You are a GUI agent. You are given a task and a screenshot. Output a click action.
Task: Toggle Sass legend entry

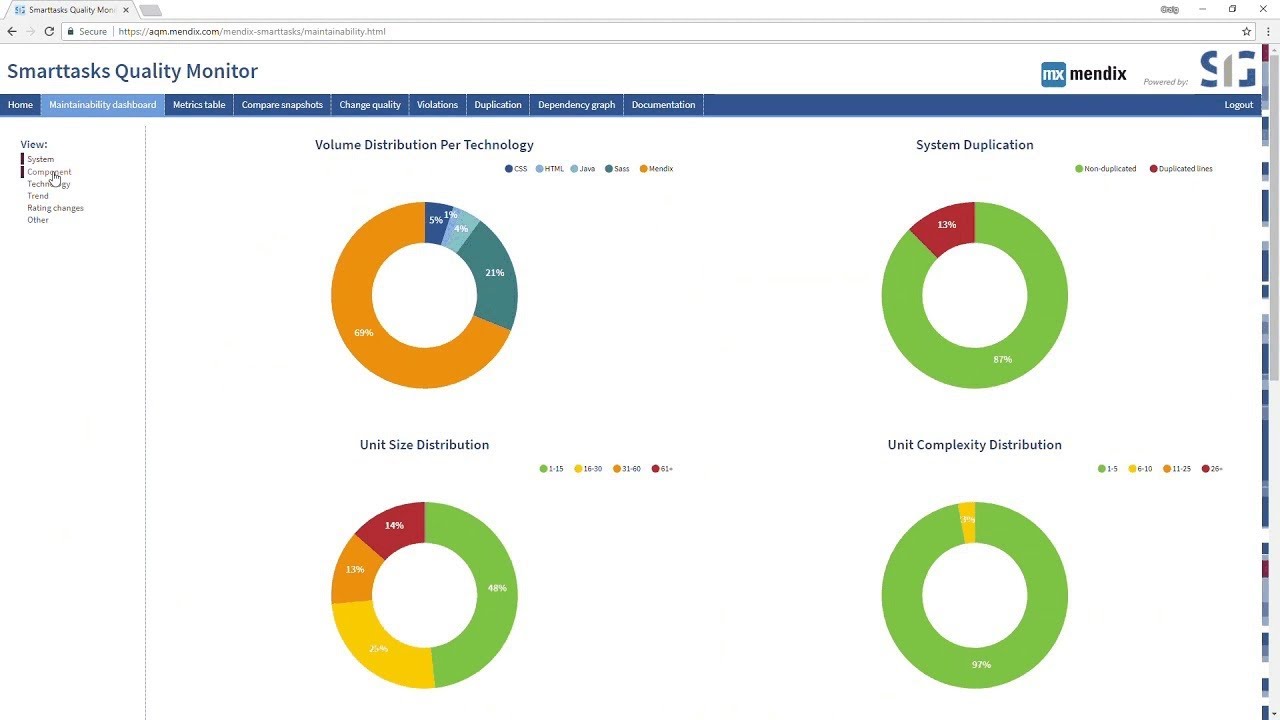point(617,169)
